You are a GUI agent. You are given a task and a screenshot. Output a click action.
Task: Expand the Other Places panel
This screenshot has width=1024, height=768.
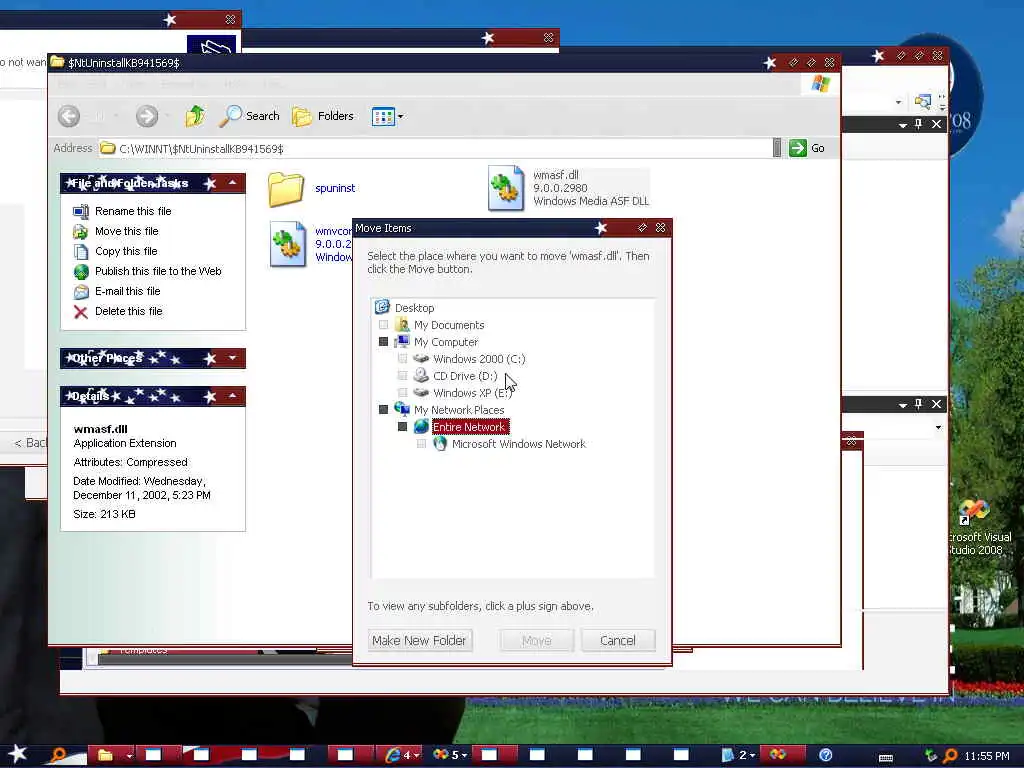[232, 358]
